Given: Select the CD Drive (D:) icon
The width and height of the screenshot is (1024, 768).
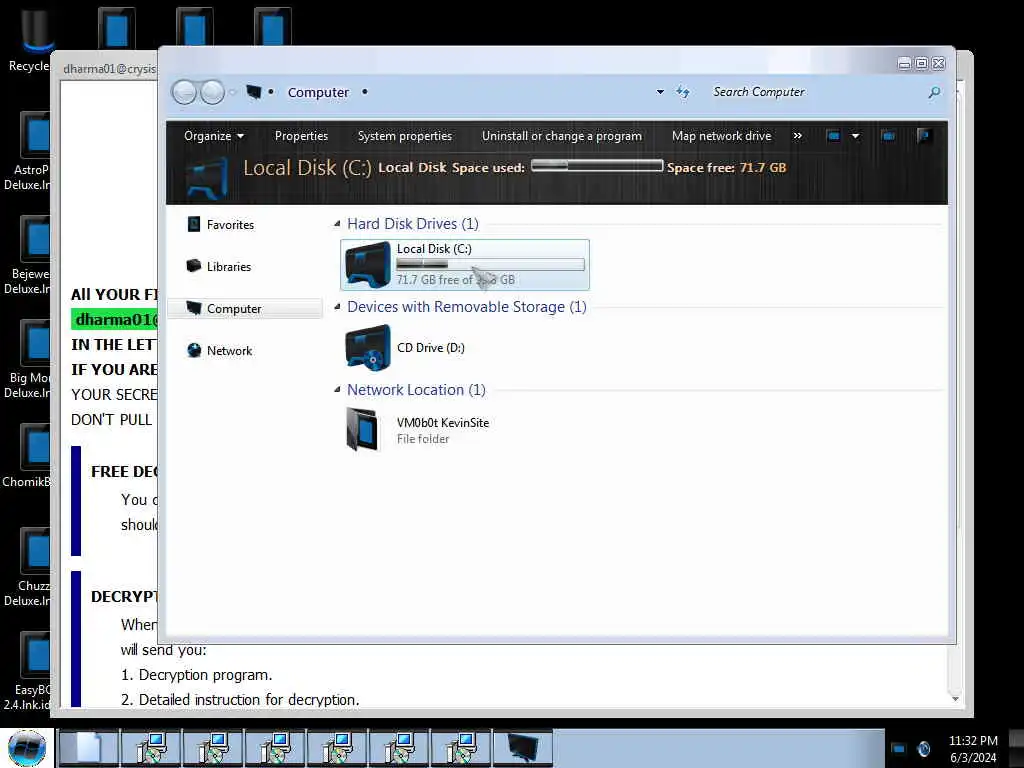Looking at the screenshot, I should pyautogui.click(x=368, y=347).
